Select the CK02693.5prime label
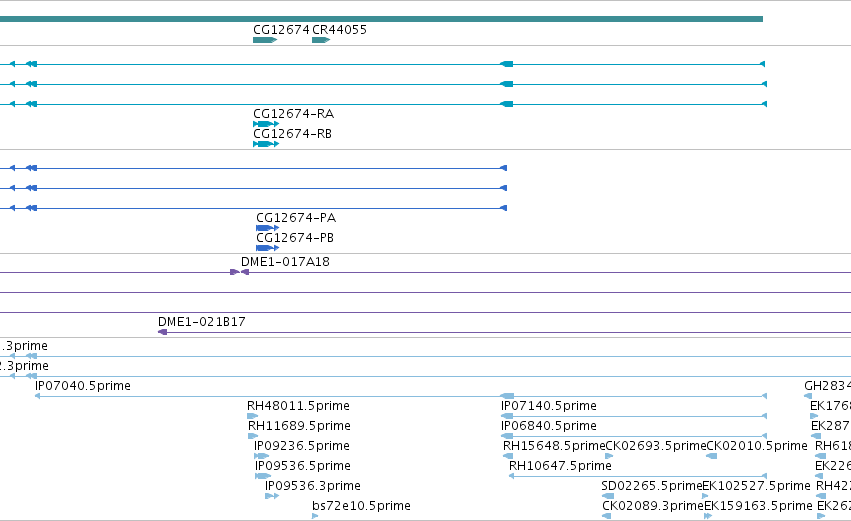This screenshot has width=851, height=521. (x=656, y=446)
